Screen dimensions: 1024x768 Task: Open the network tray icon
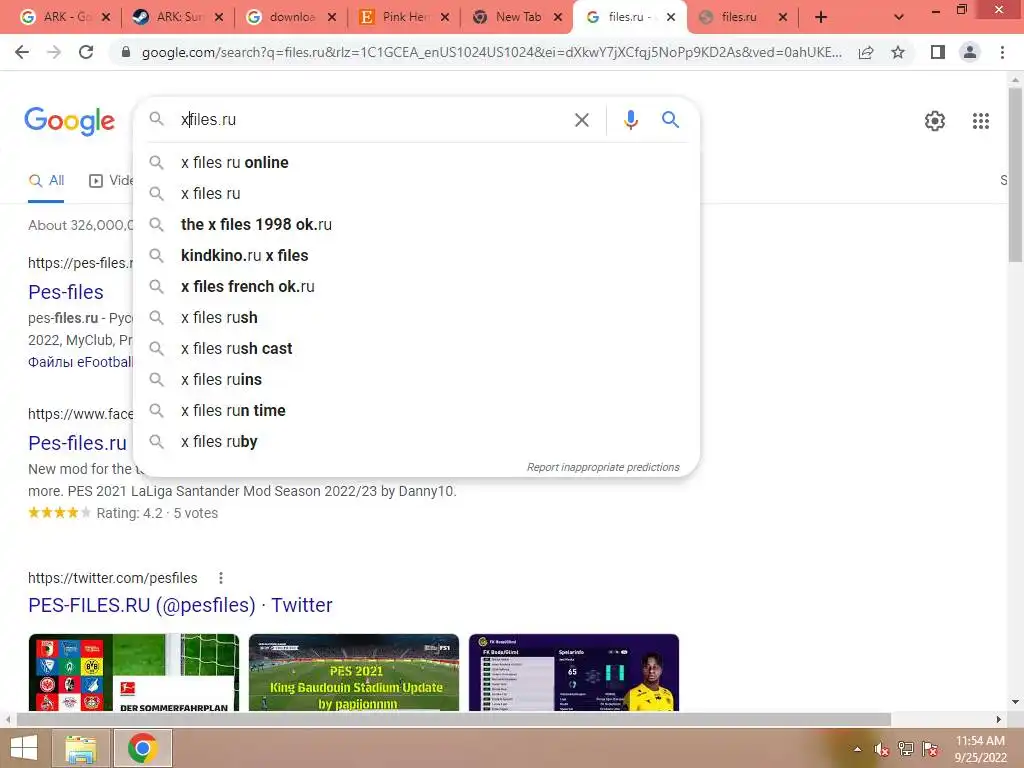(906, 749)
